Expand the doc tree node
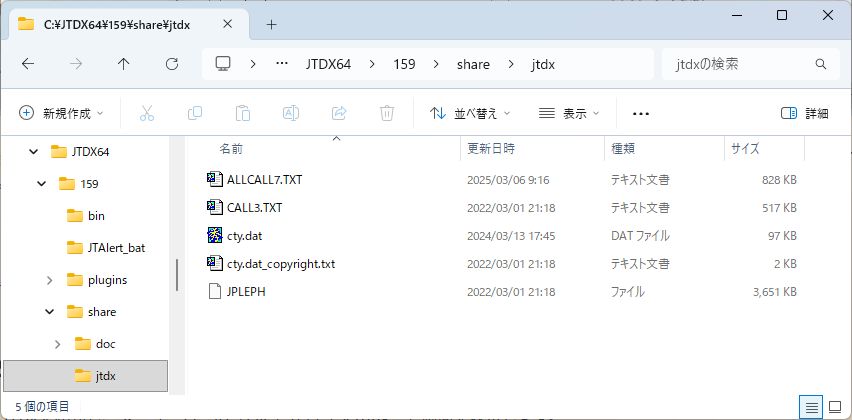Screen dimensions: 852x420 (x=58, y=344)
